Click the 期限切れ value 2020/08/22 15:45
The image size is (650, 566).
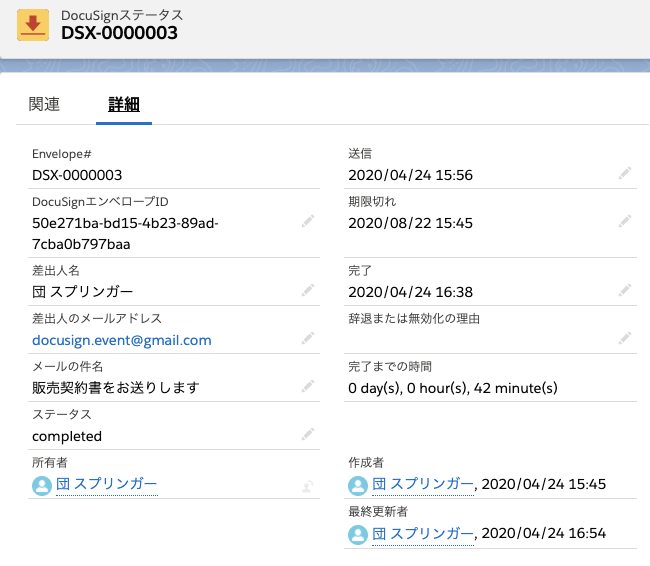click(x=410, y=223)
